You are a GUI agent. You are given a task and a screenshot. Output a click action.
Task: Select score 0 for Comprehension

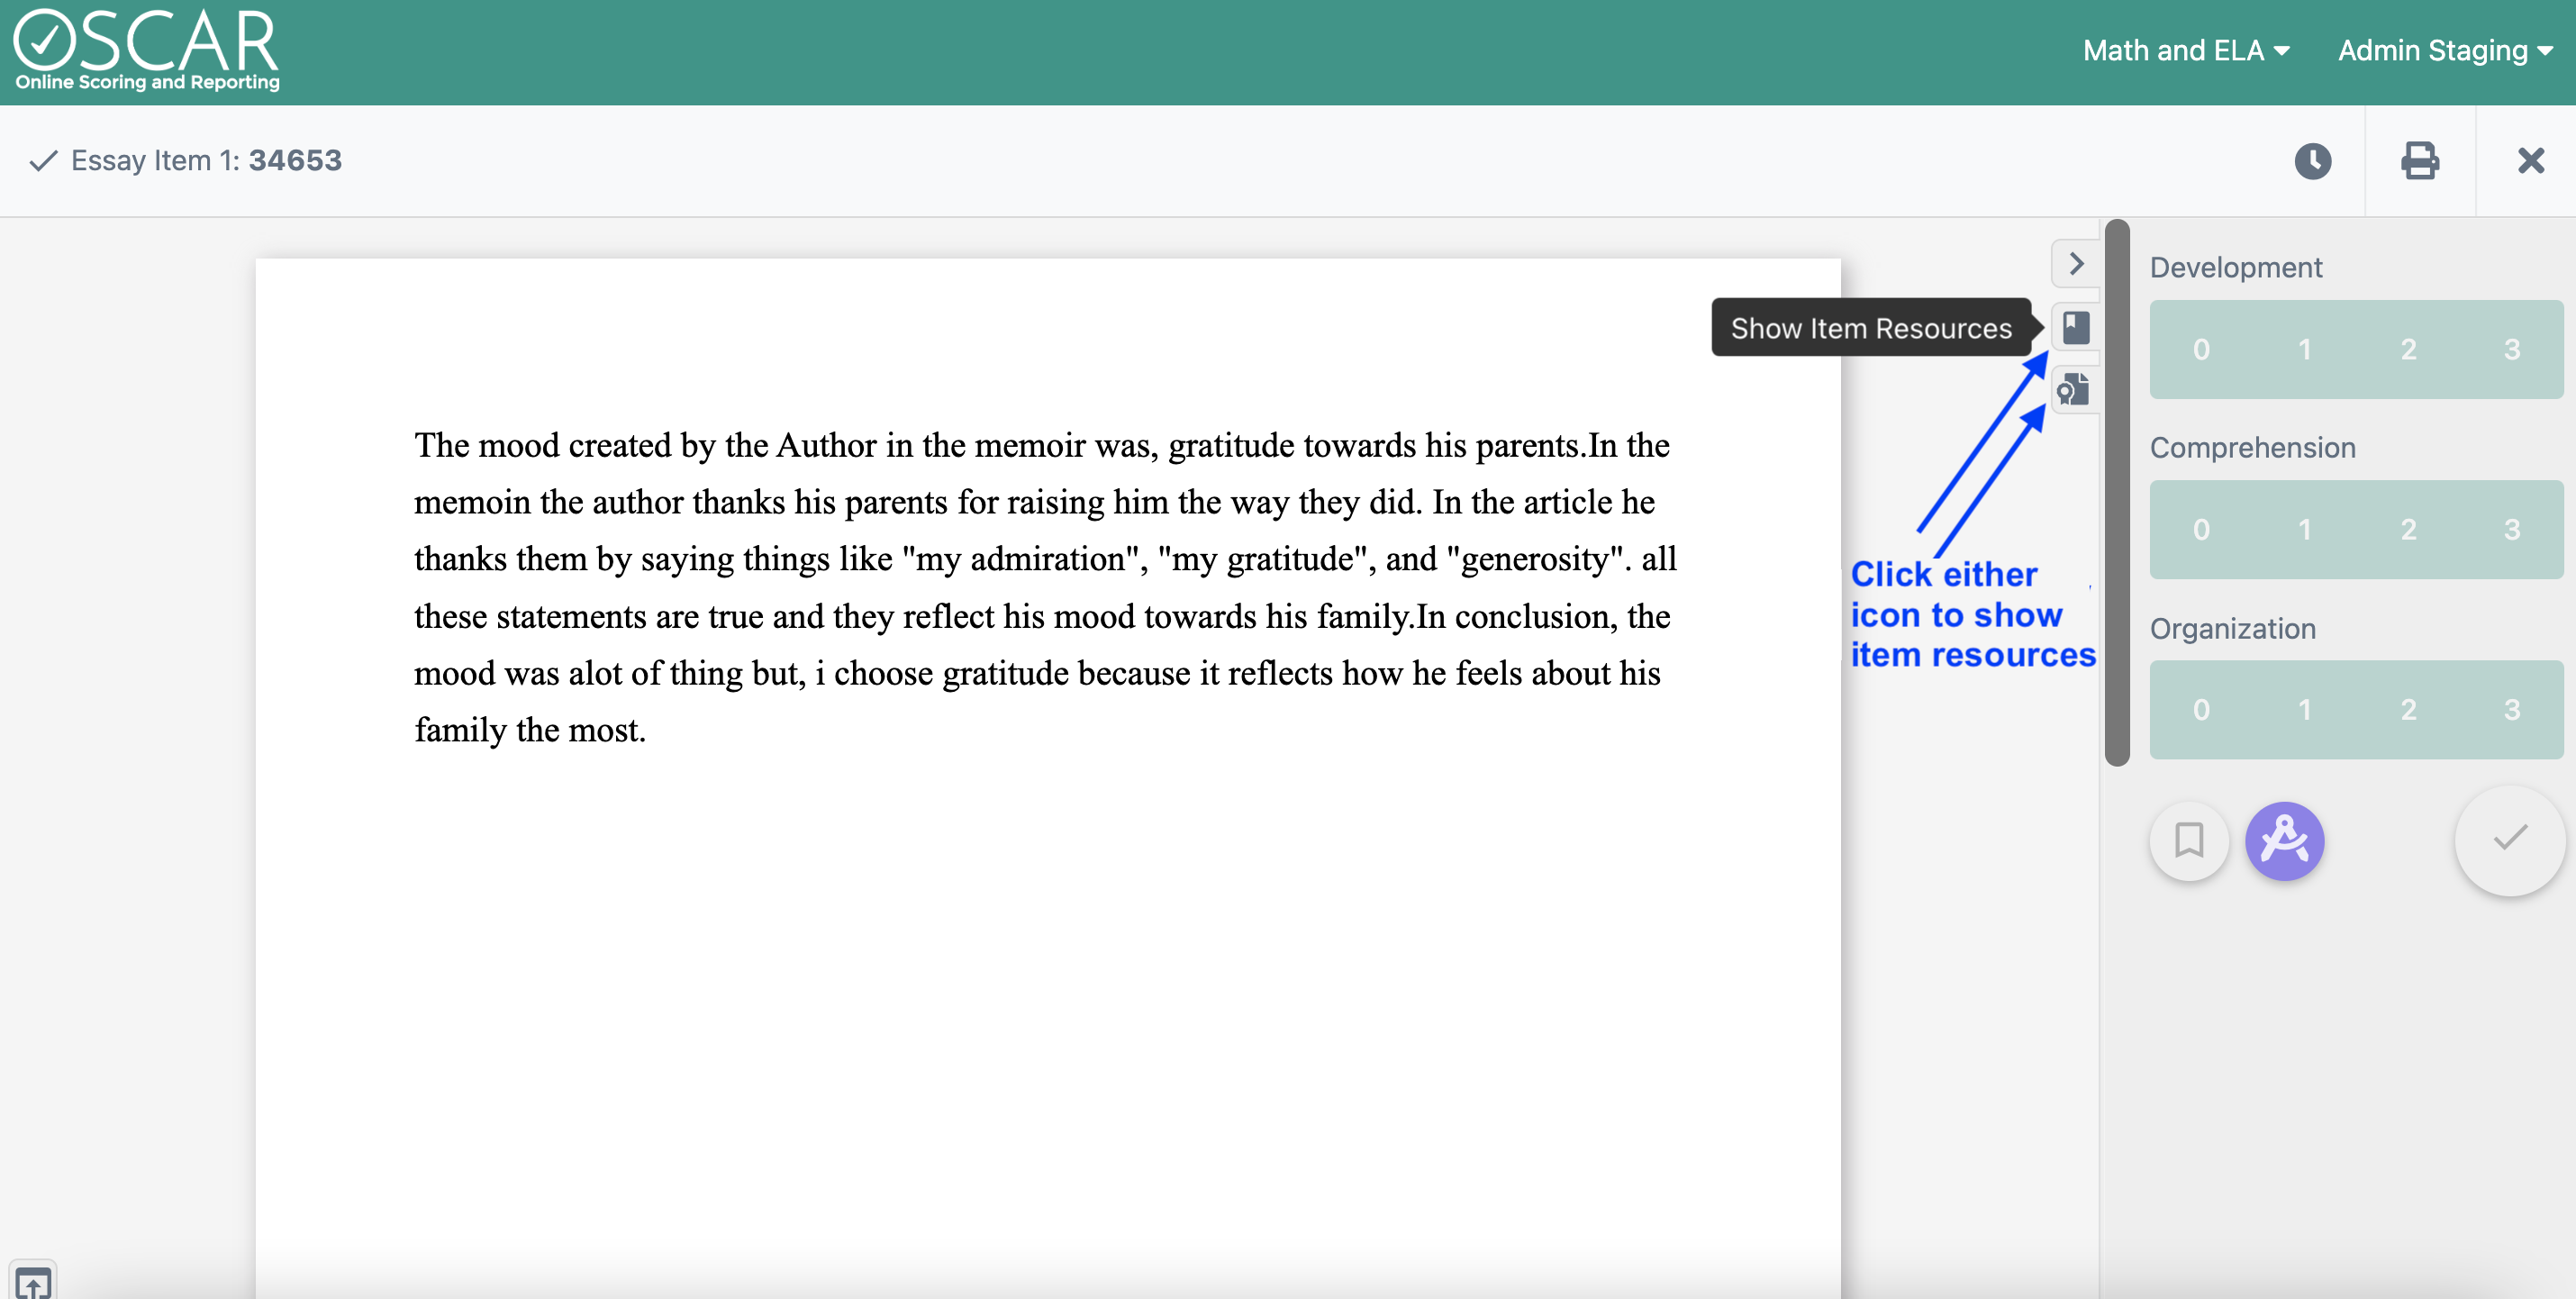tap(2201, 529)
